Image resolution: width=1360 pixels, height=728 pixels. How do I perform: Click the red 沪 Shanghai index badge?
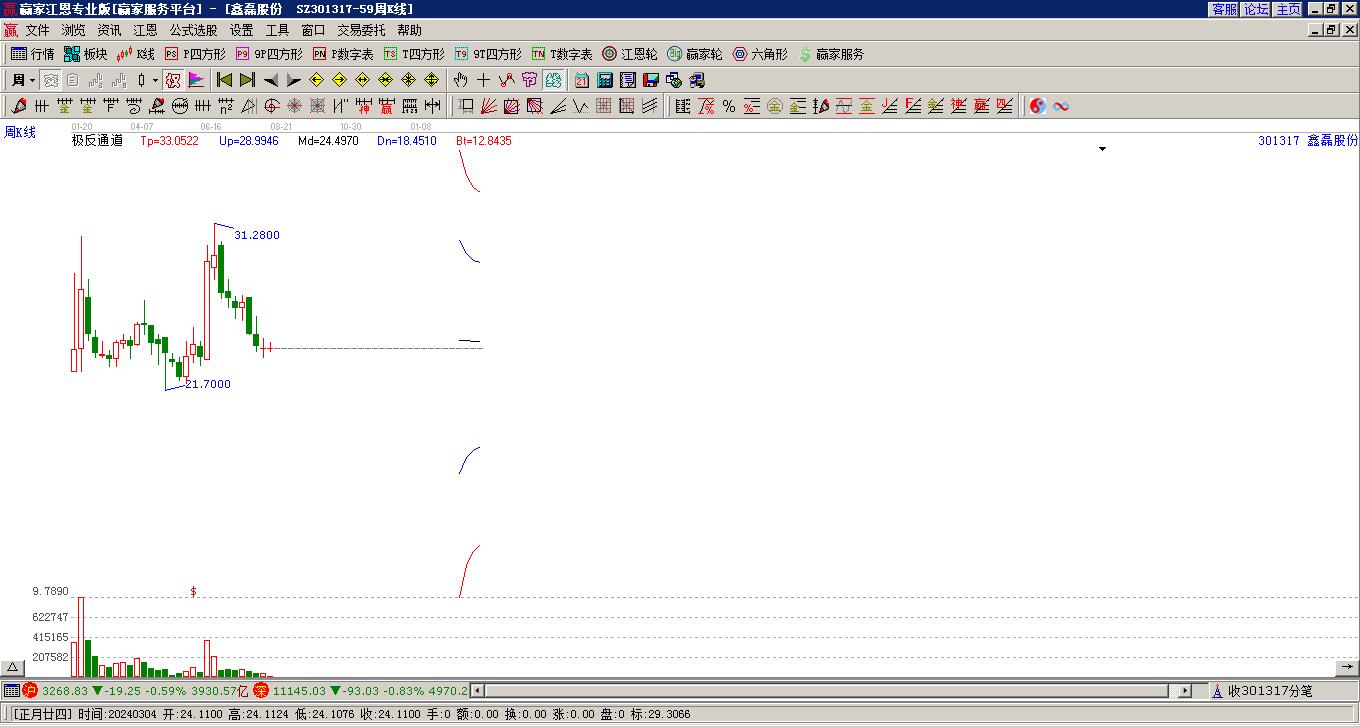pos(30,691)
